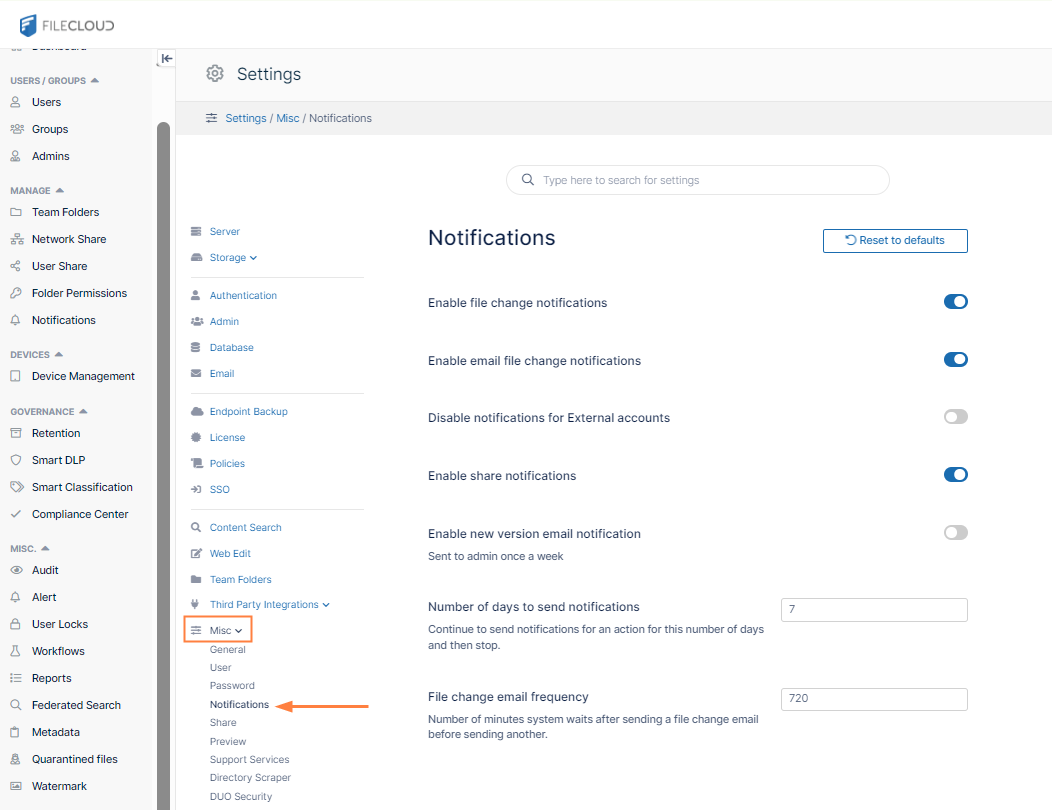
Task: Follow the Misc breadcrumb link
Action: click(x=288, y=118)
